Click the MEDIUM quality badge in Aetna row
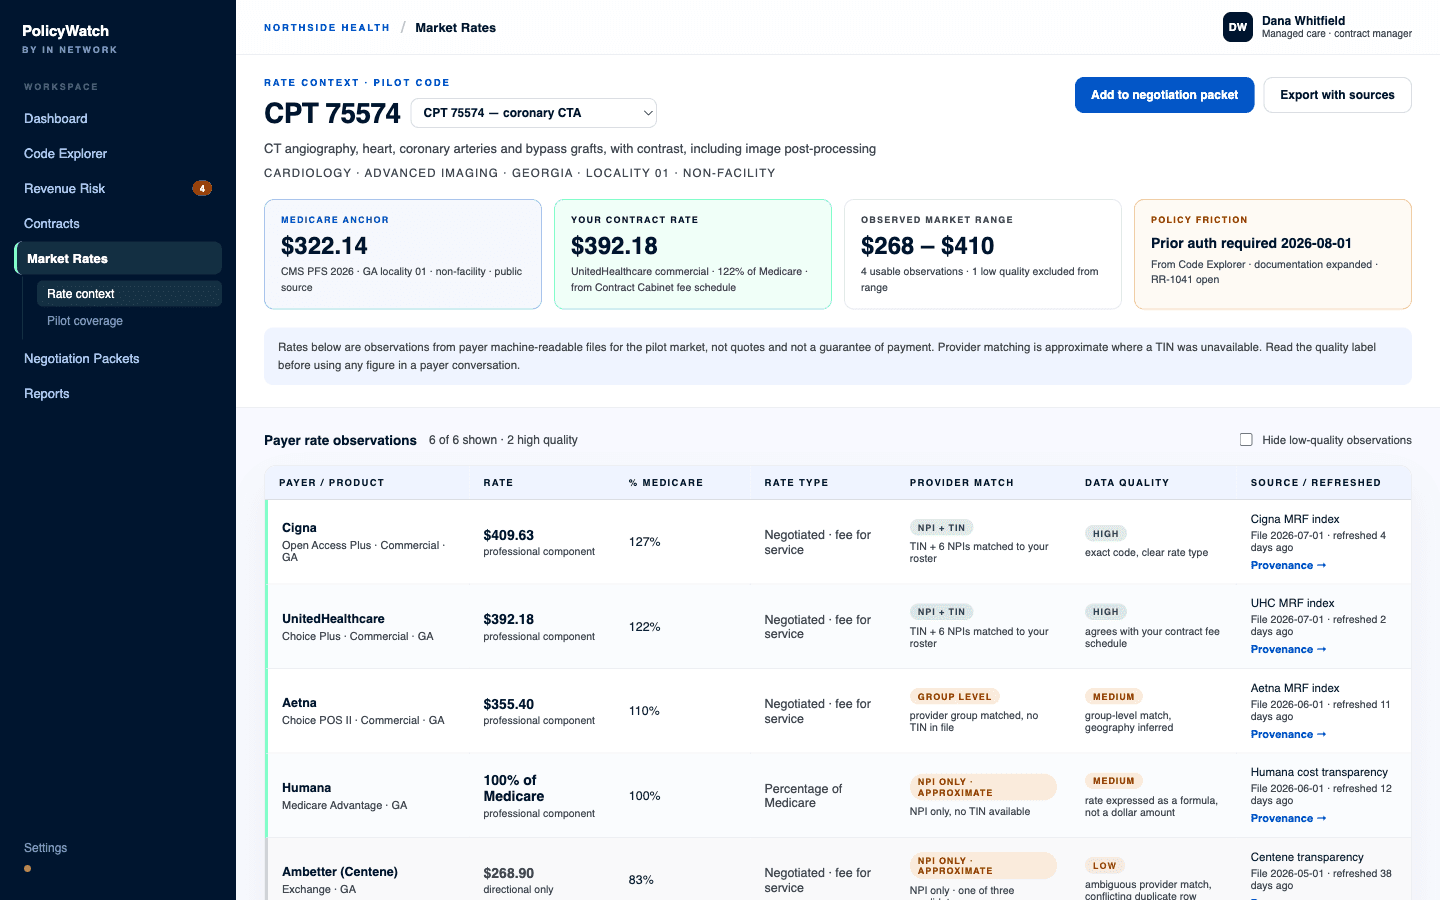This screenshot has width=1440, height=900. click(1114, 696)
